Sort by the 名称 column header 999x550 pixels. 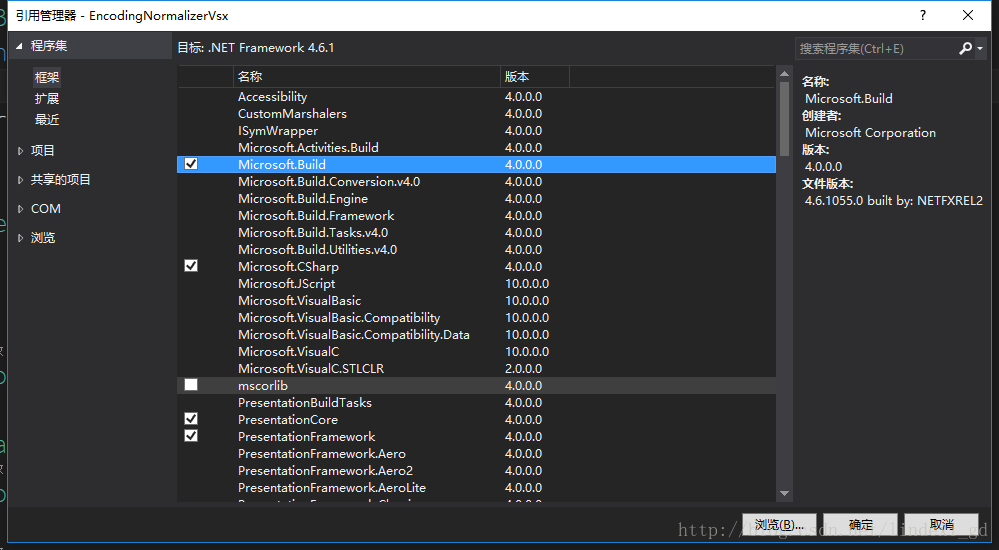(366, 76)
